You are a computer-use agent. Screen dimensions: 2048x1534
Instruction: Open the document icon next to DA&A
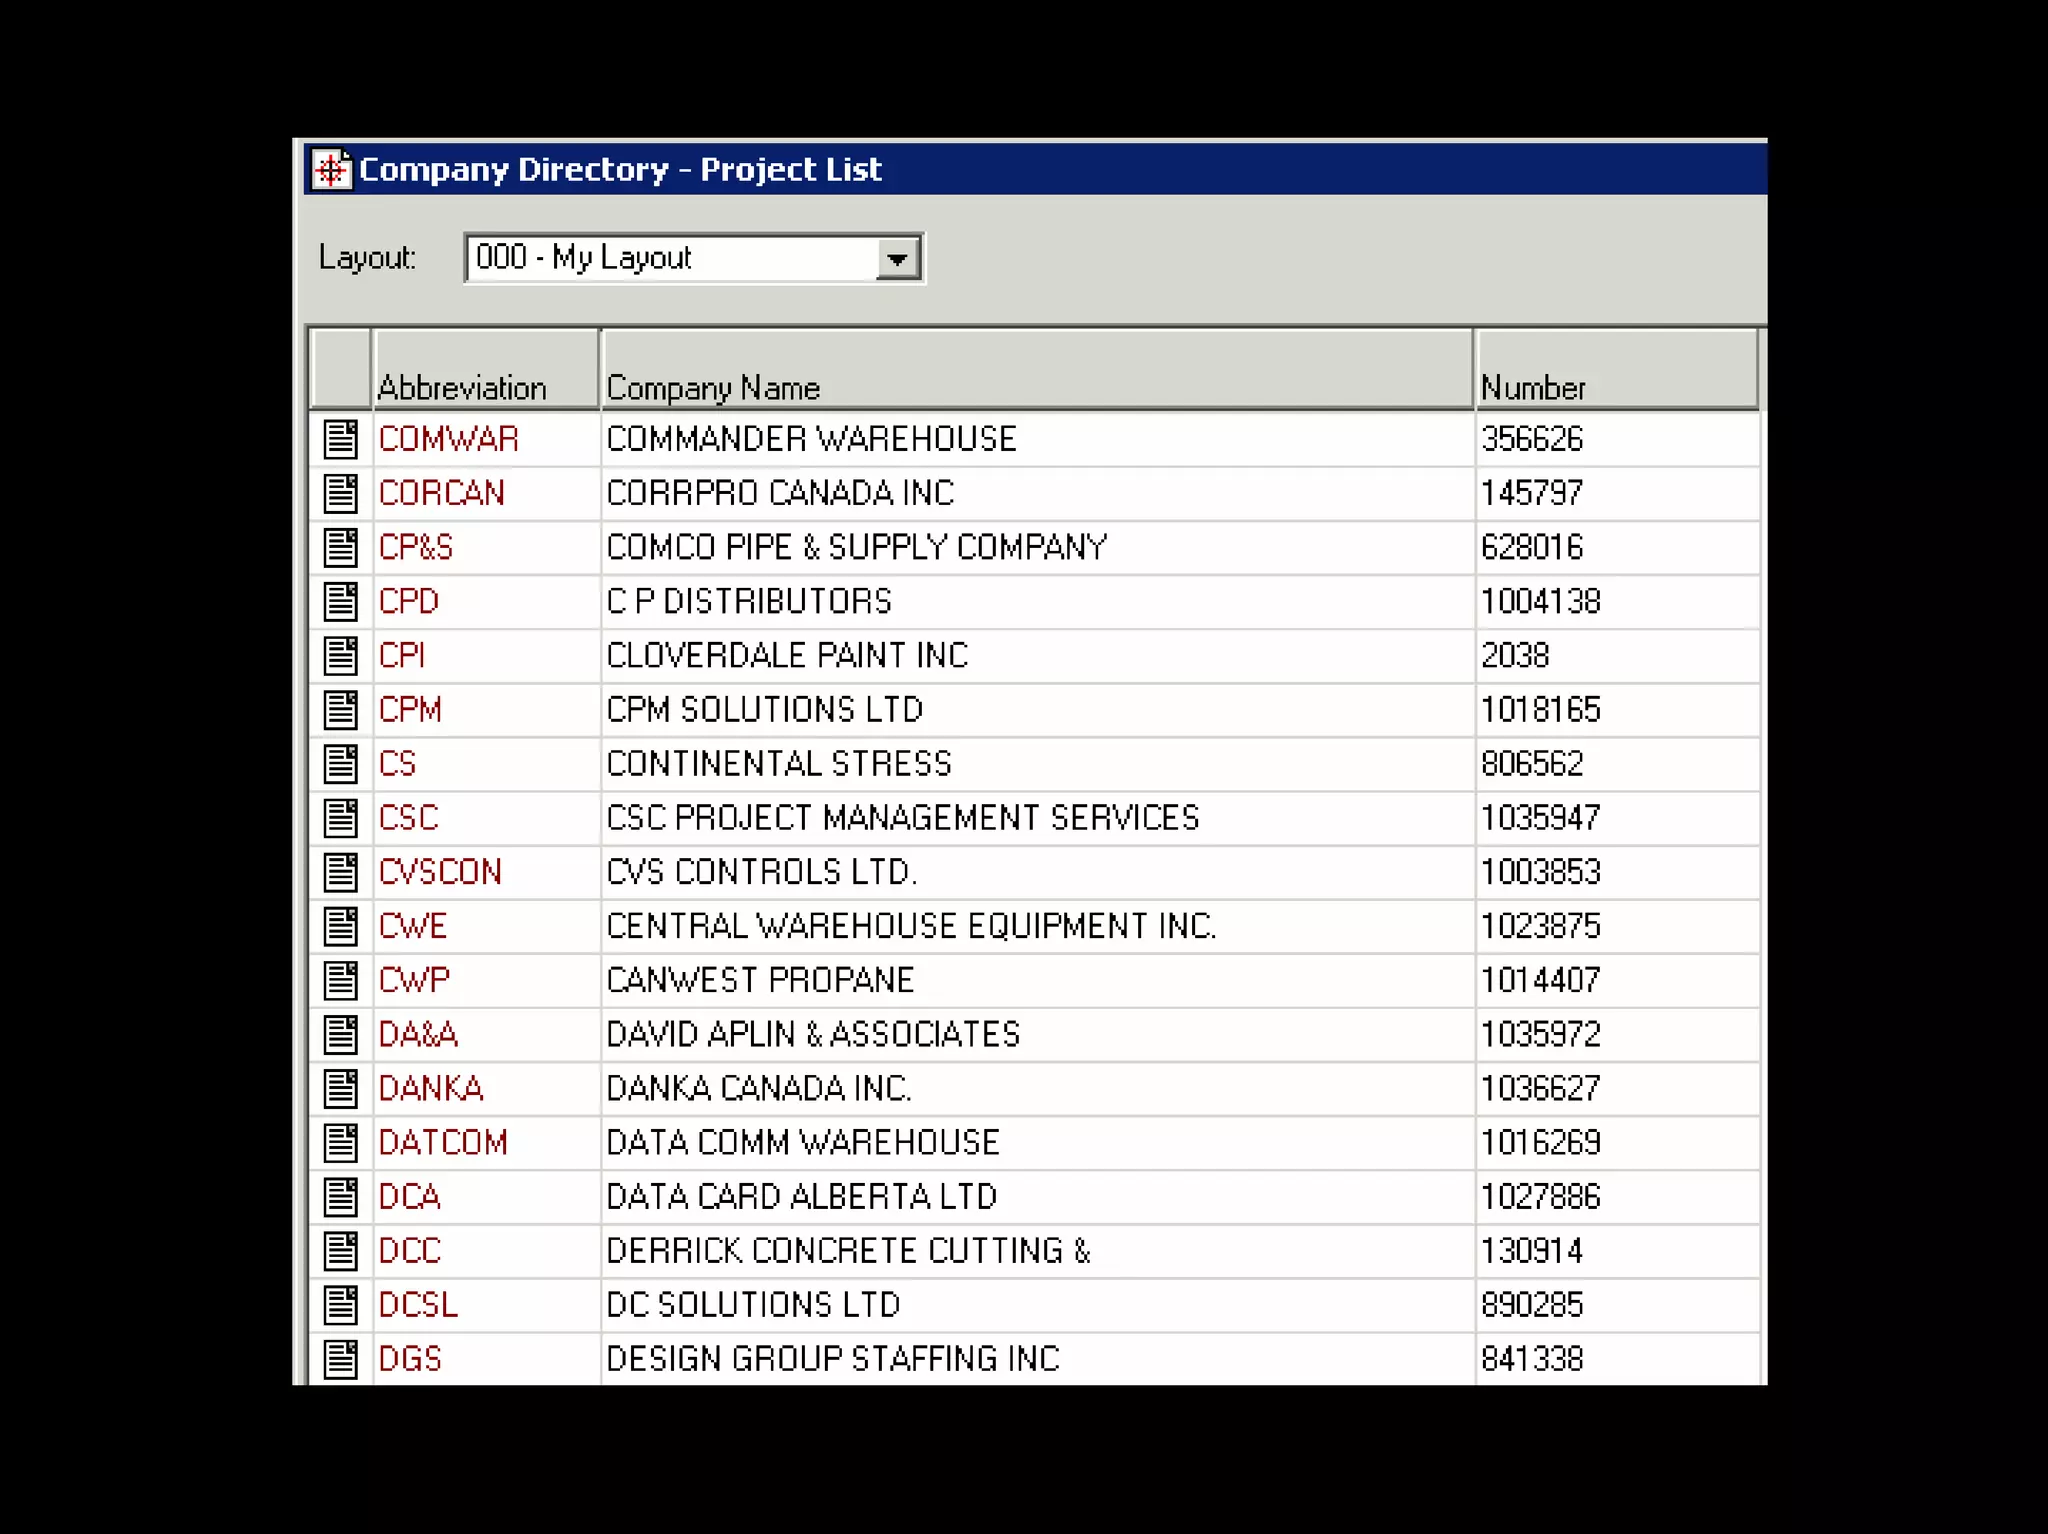coord(340,1034)
